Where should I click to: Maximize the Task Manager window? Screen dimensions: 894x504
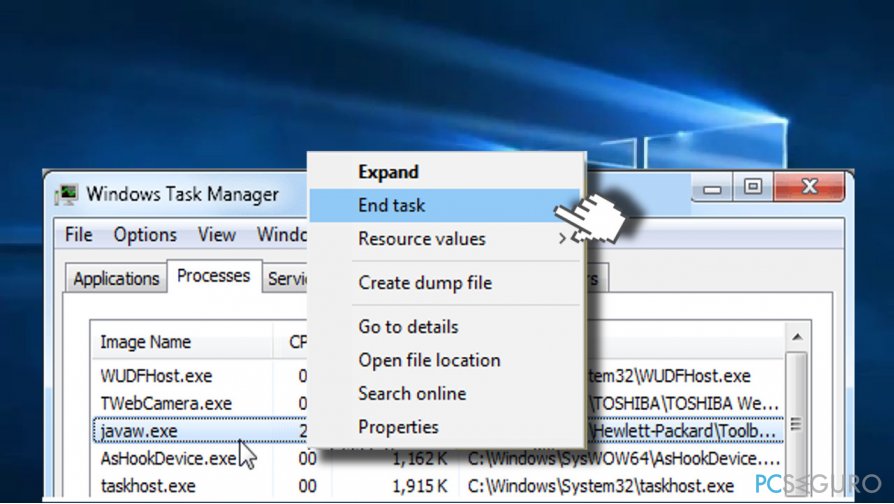click(753, 187)
